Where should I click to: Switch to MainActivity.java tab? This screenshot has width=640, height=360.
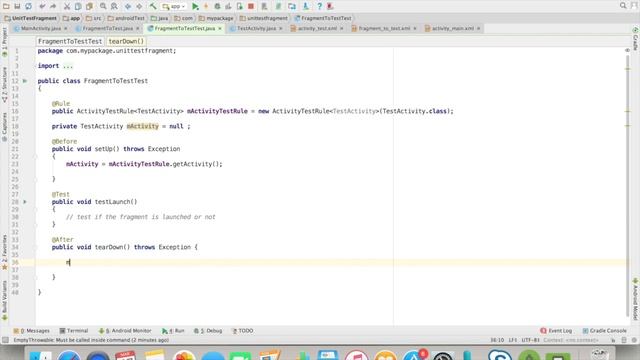pos(40,29)
